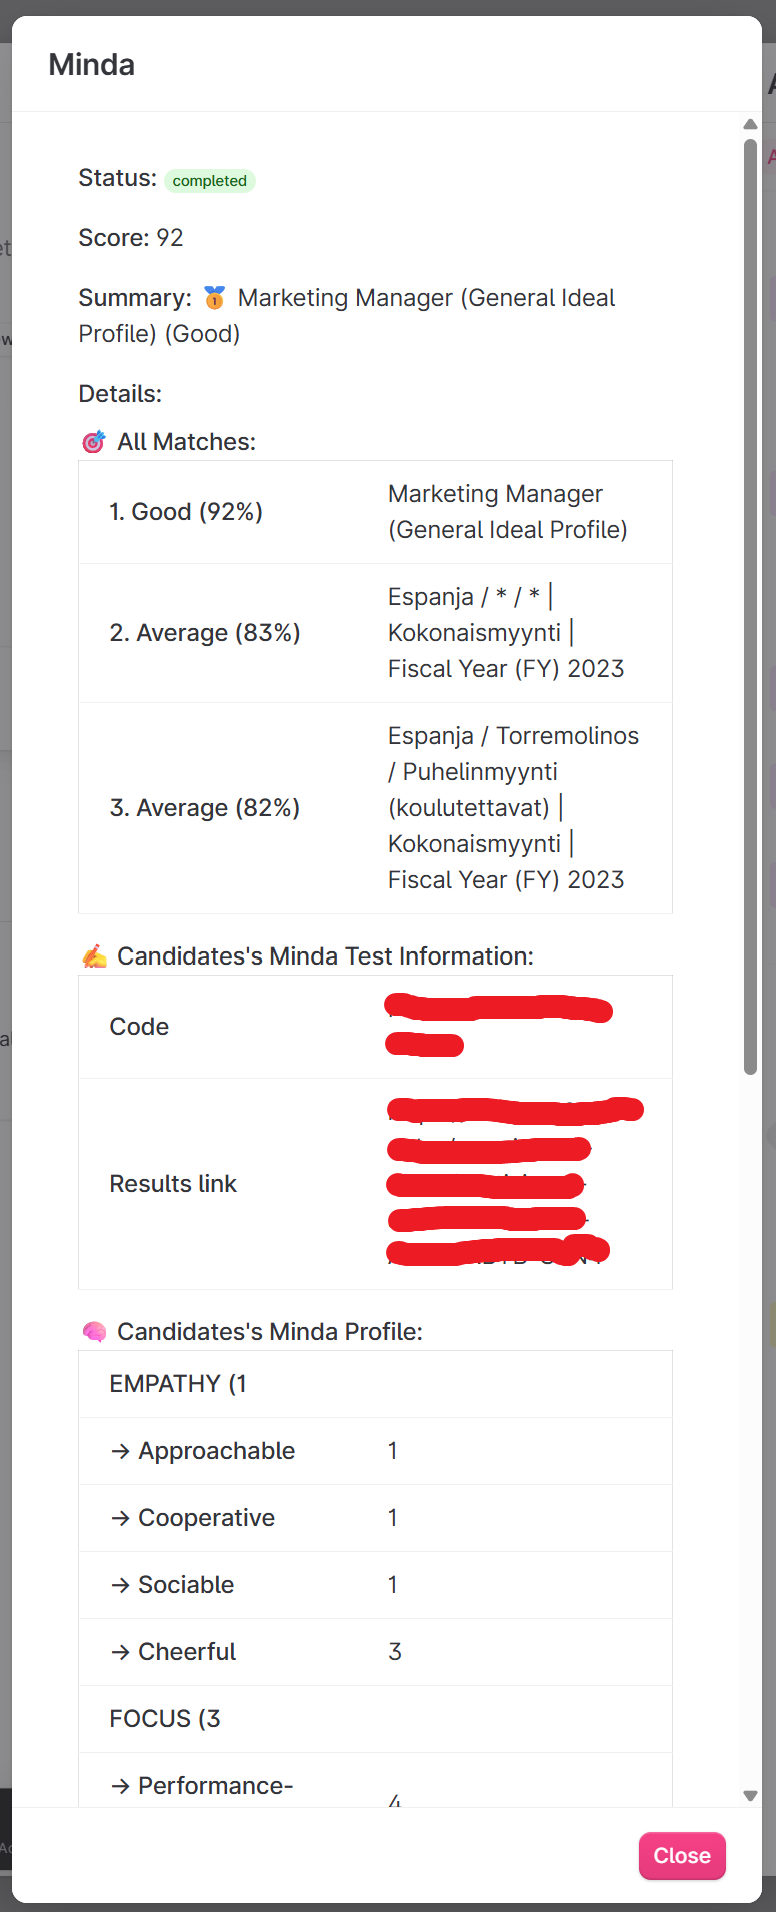The height and width of the screenshot is (1912, 776).
Task: Click the arrow icon before Sociable
Action: [120, 1585]
